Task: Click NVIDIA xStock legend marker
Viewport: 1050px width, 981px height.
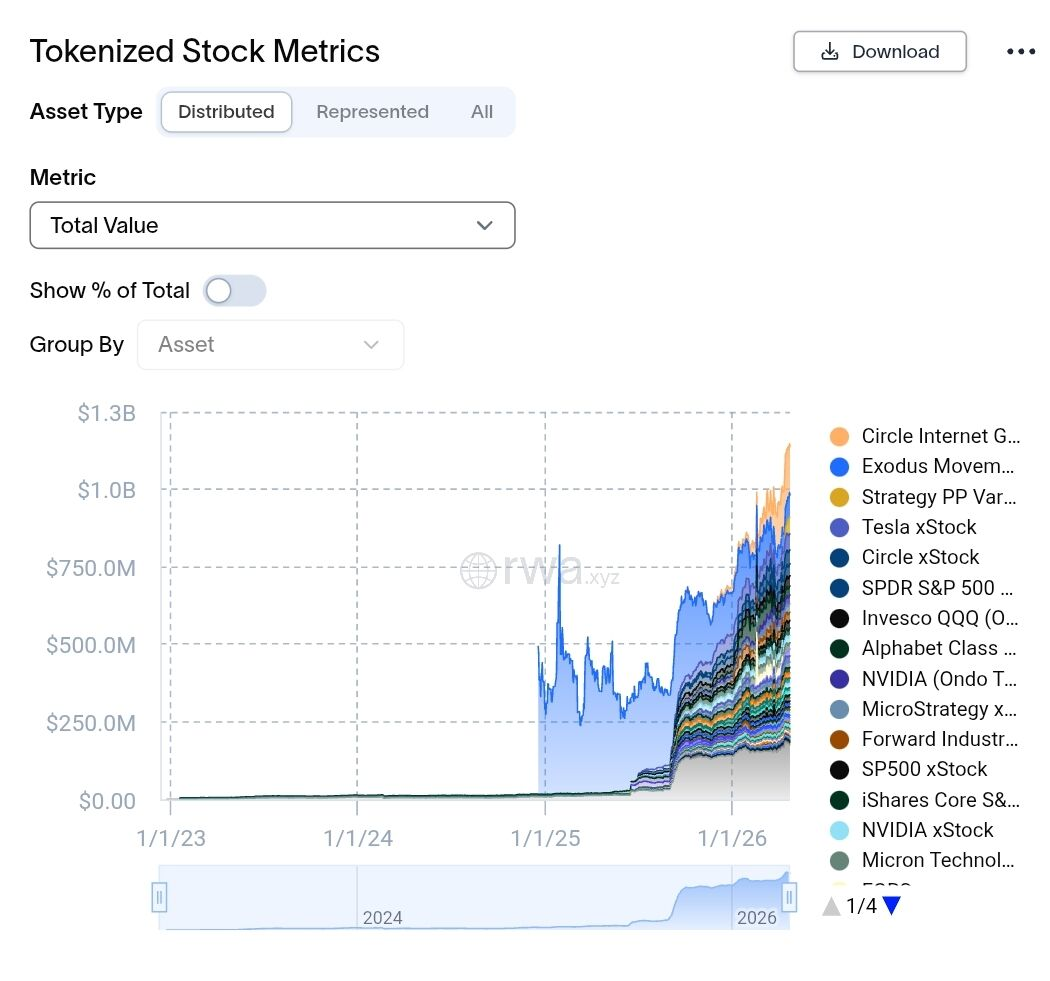Action: [840, 830]
